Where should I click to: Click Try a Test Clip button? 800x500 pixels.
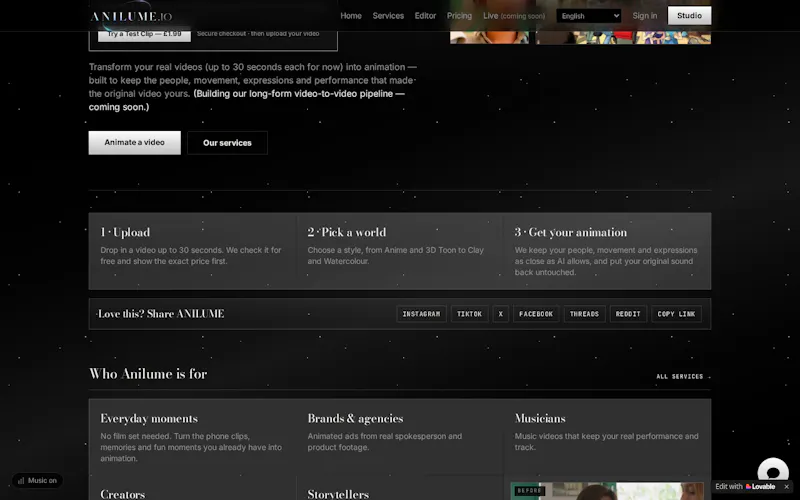tap(144, 34)
